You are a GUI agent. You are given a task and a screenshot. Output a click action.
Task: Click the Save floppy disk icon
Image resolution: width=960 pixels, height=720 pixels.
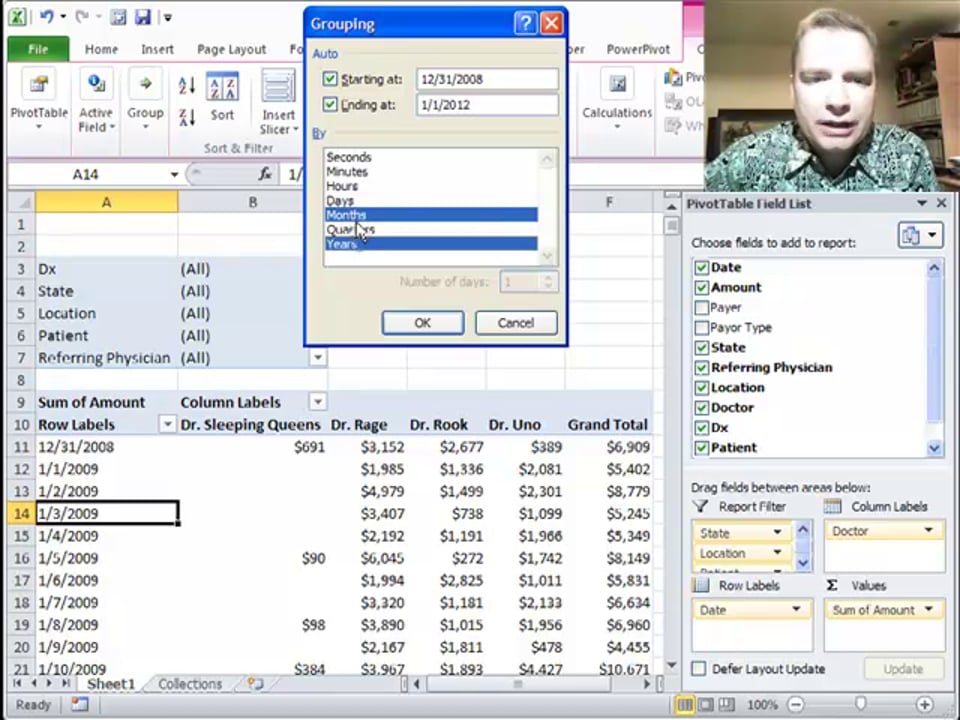tap(143, 17)
